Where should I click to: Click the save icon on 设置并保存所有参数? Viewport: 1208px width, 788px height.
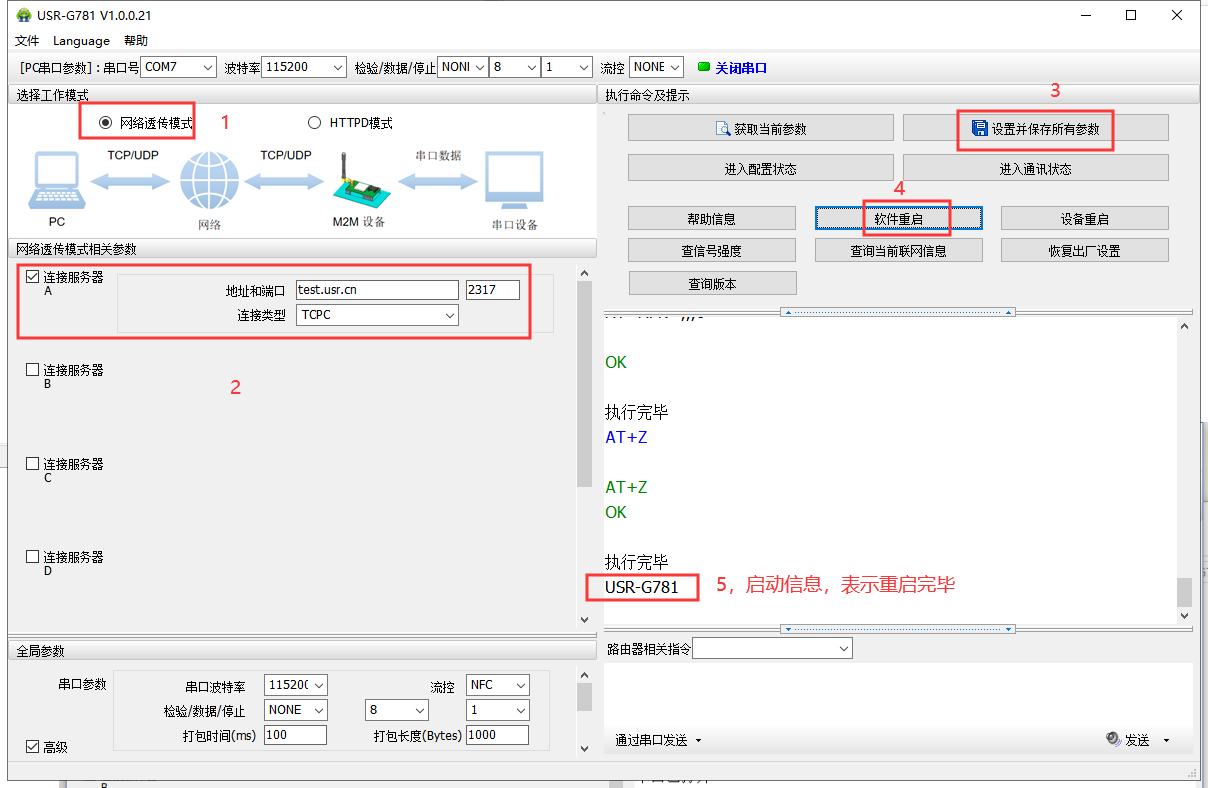click(980, 128)
